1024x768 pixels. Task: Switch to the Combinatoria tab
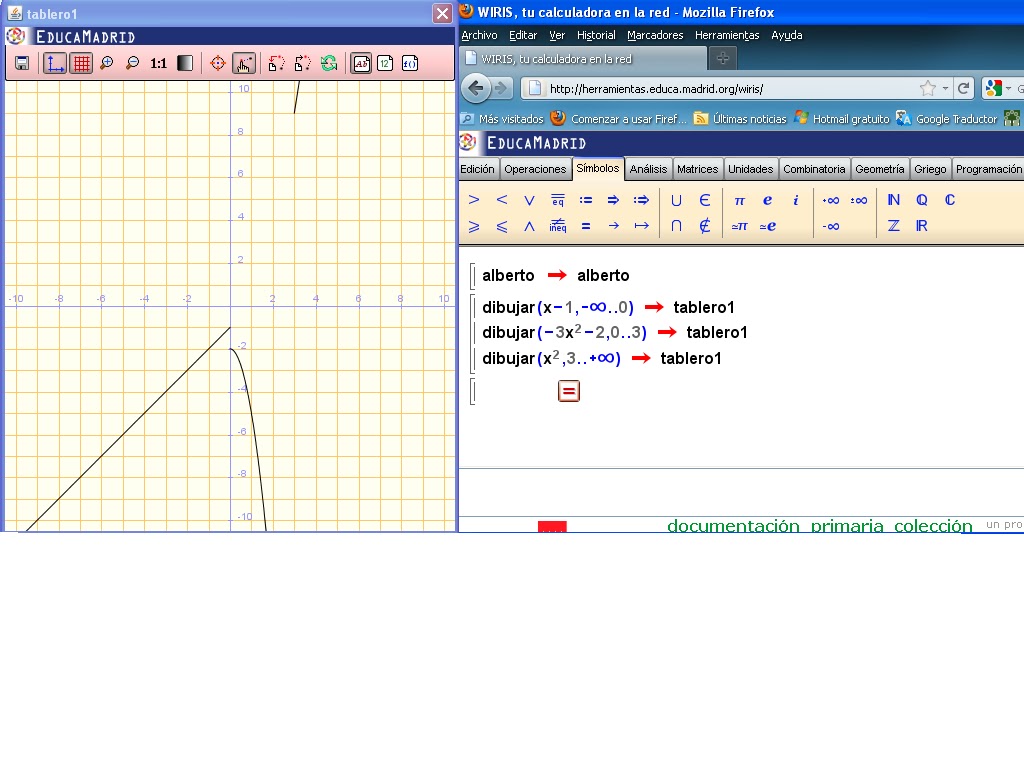(x=814, y=169)
